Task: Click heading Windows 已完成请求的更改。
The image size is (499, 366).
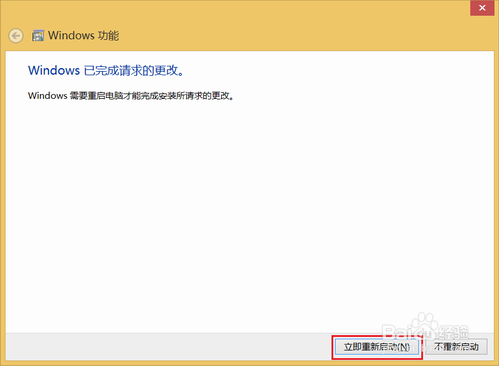Action: (x=106, y=70)
